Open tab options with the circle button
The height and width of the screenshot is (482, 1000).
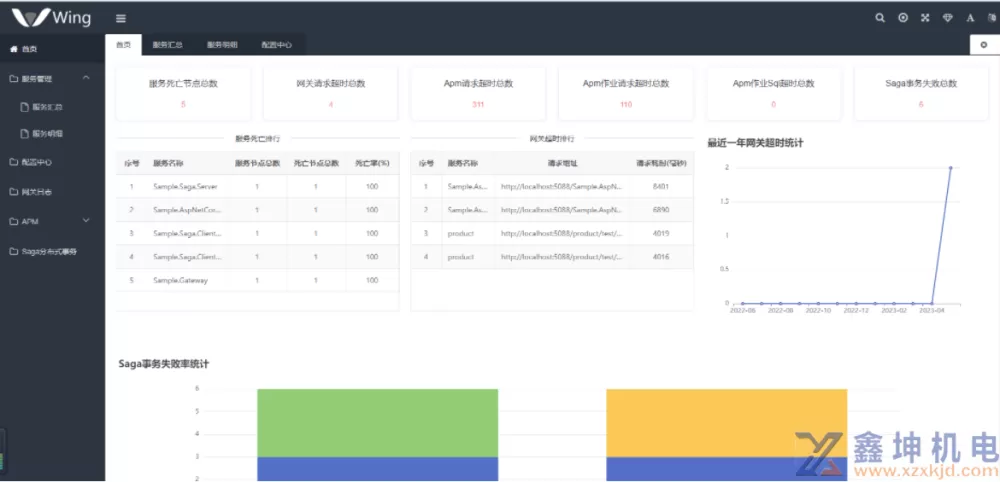click(x=984, y=45)
